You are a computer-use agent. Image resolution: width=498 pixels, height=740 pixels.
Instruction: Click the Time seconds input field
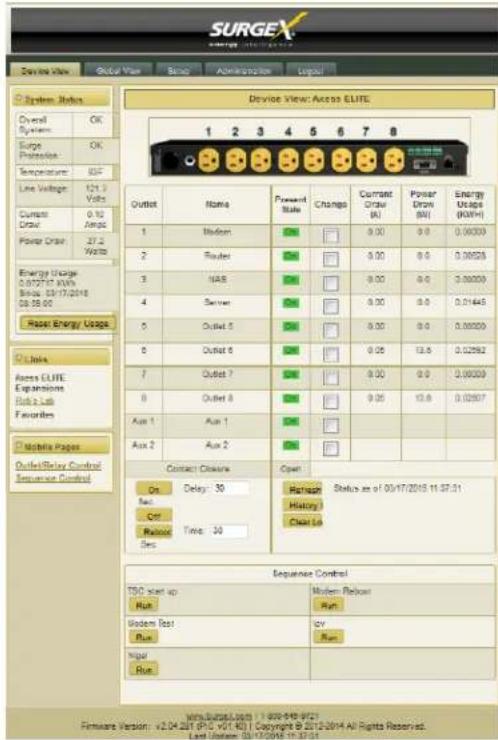[229, 531]
